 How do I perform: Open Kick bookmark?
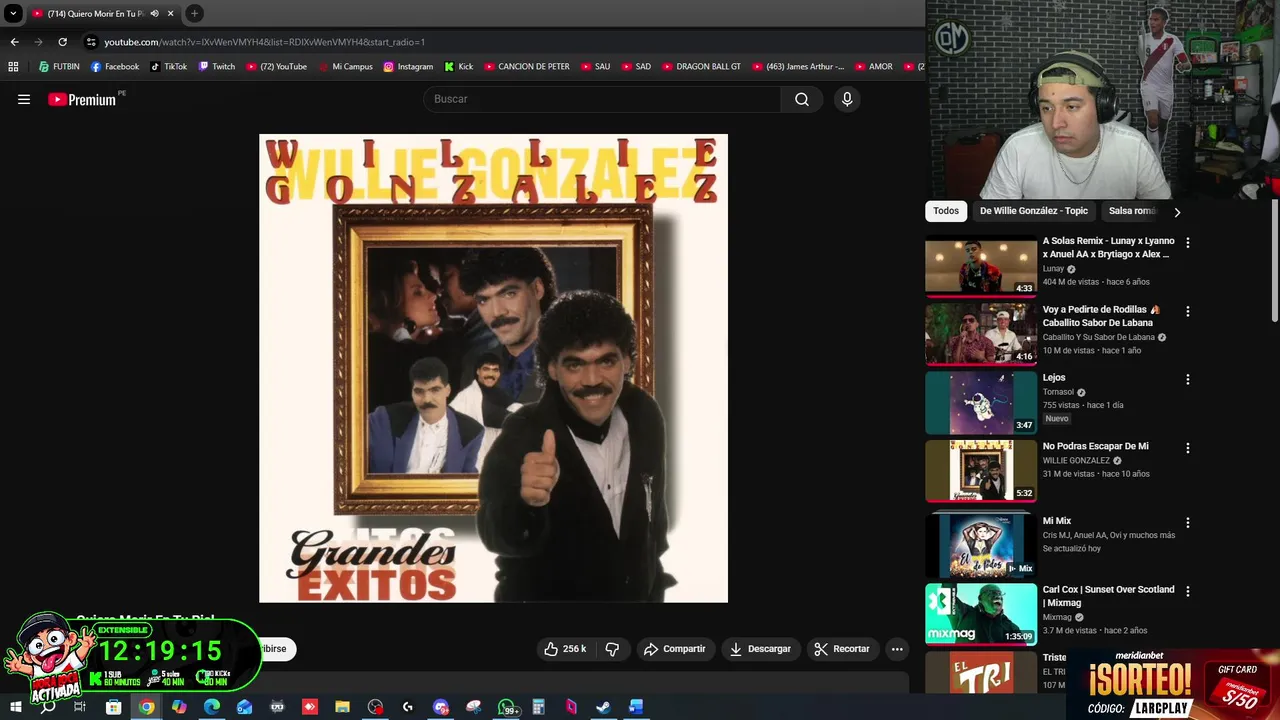tap(458, 67)
